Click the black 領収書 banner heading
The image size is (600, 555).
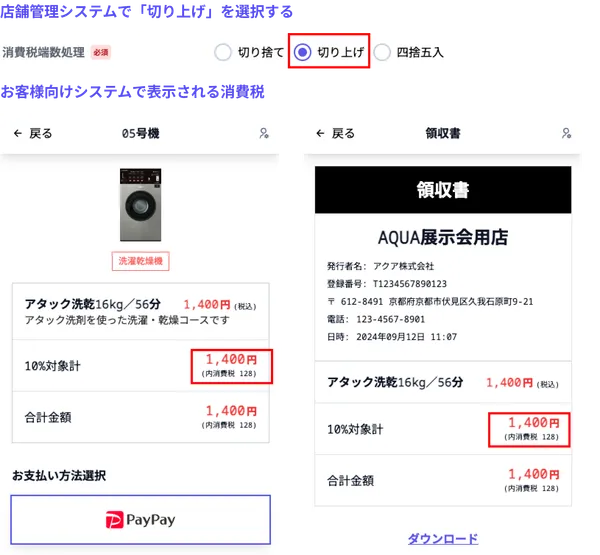[442, 190]
